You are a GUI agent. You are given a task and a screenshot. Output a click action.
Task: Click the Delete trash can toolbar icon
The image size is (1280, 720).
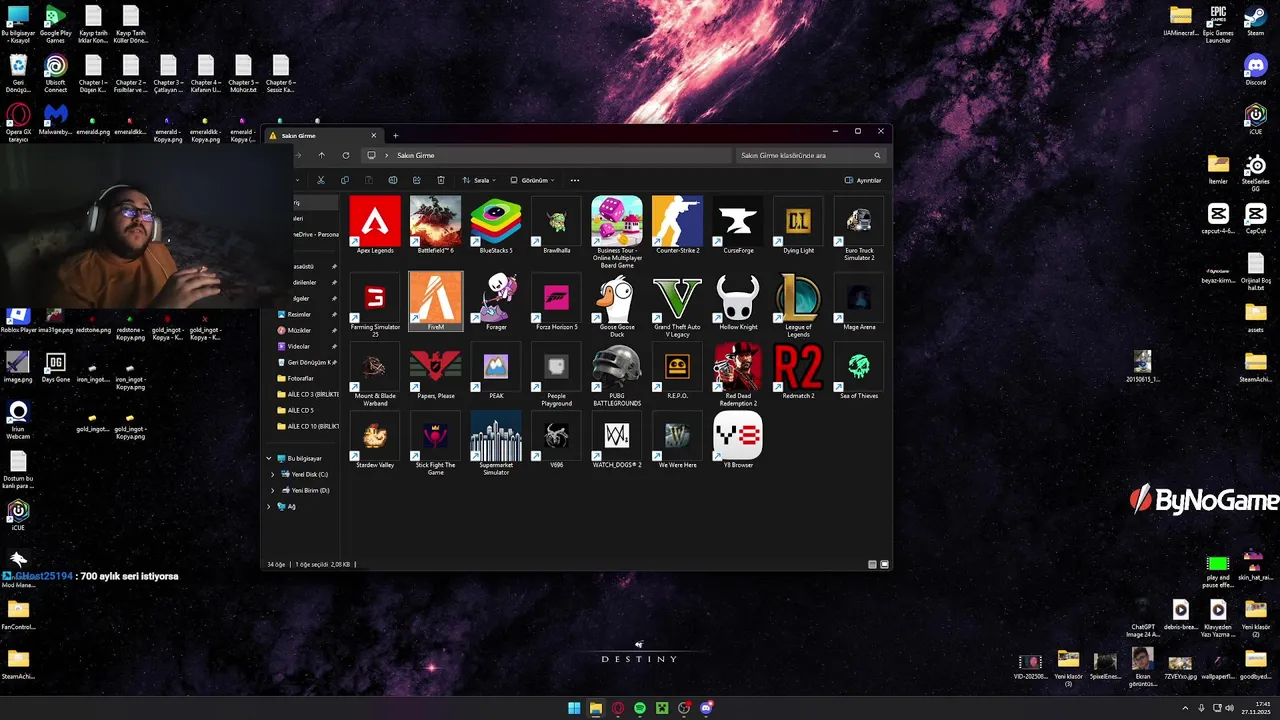click(x=441, y=180)
